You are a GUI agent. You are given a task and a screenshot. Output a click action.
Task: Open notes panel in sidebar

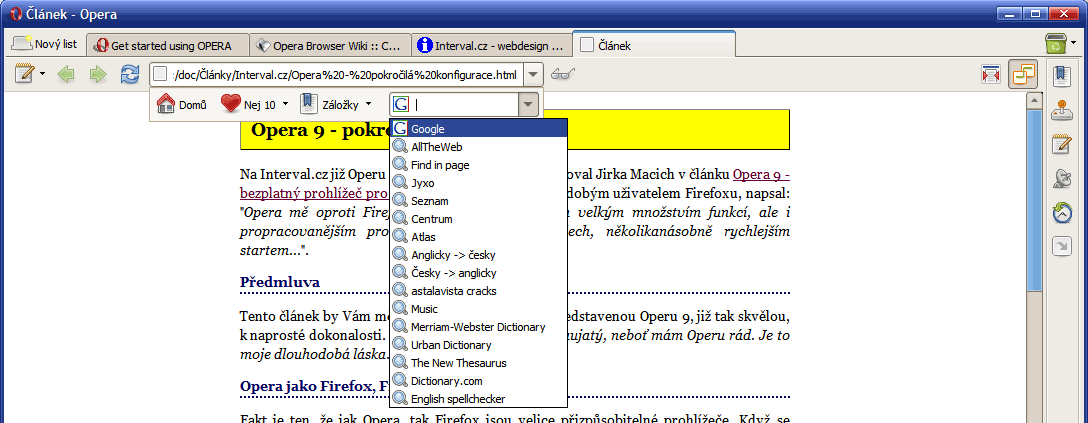pos(1062,145)
